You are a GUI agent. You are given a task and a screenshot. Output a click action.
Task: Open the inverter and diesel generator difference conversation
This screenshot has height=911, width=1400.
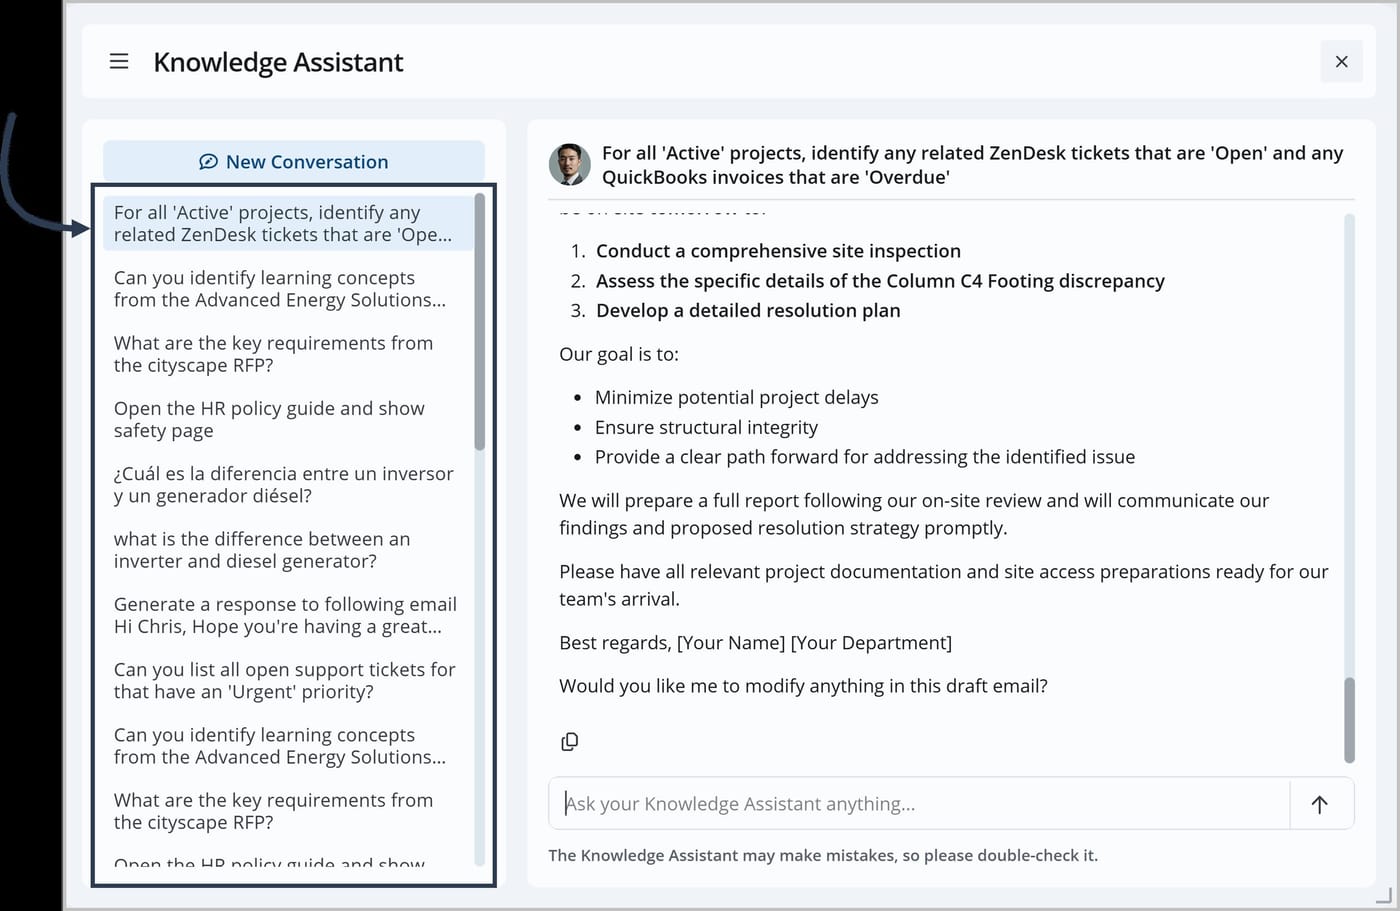(288, 550)
